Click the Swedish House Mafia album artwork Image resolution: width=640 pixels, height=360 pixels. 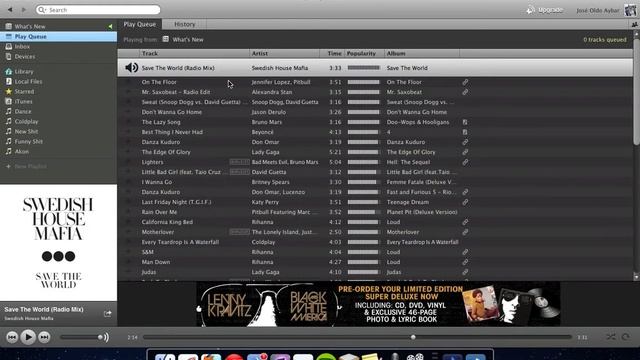tap(58, 243)
